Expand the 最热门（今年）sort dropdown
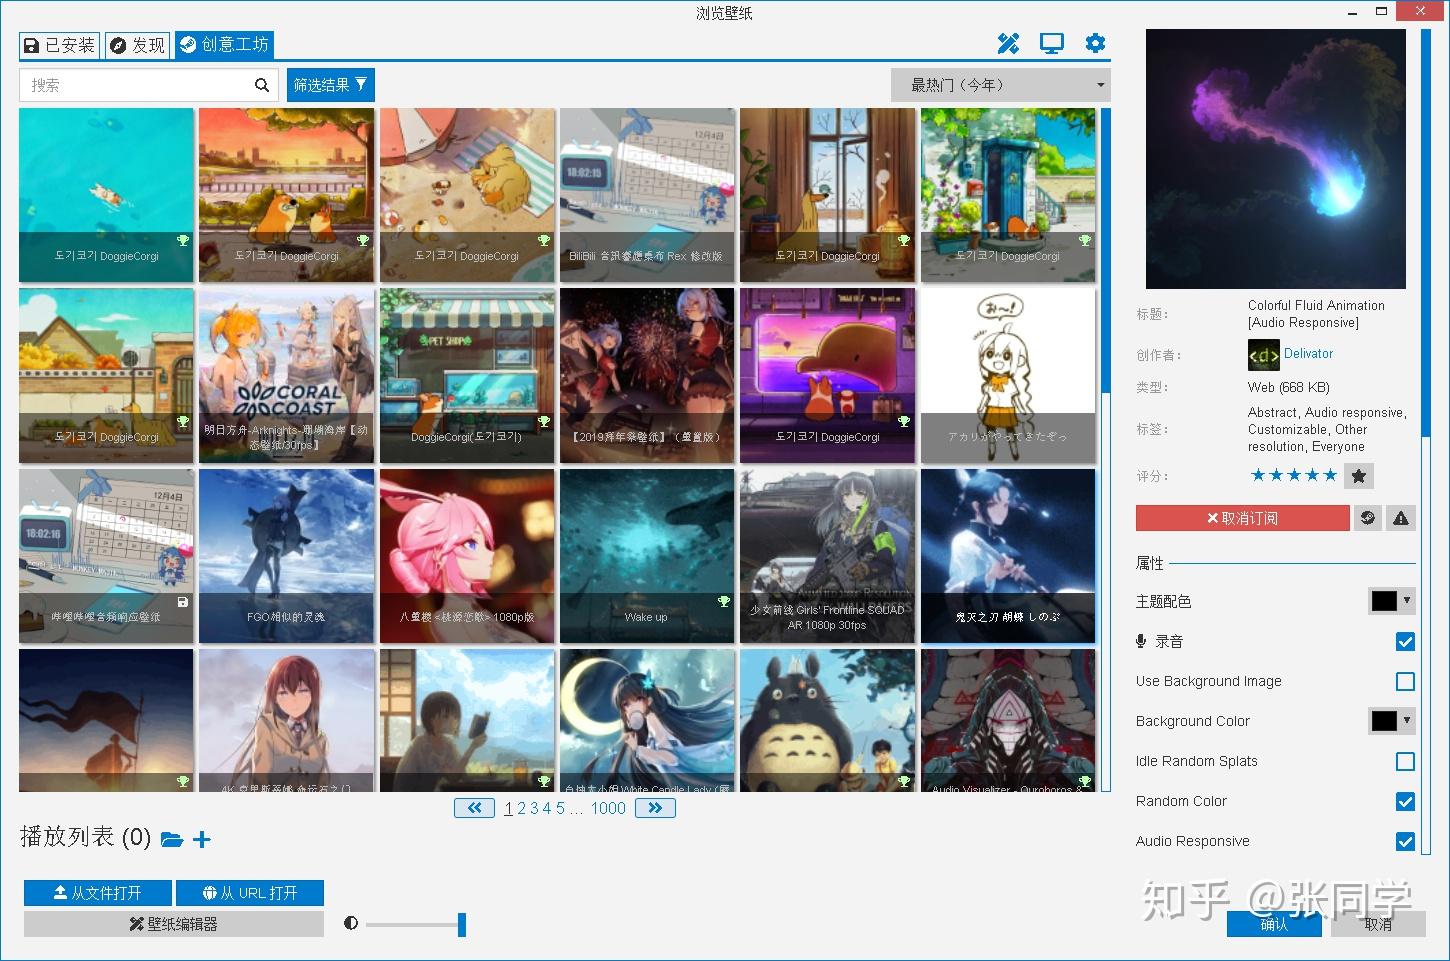Screen dimensions: 1450x961 [x=1001, y=85]
